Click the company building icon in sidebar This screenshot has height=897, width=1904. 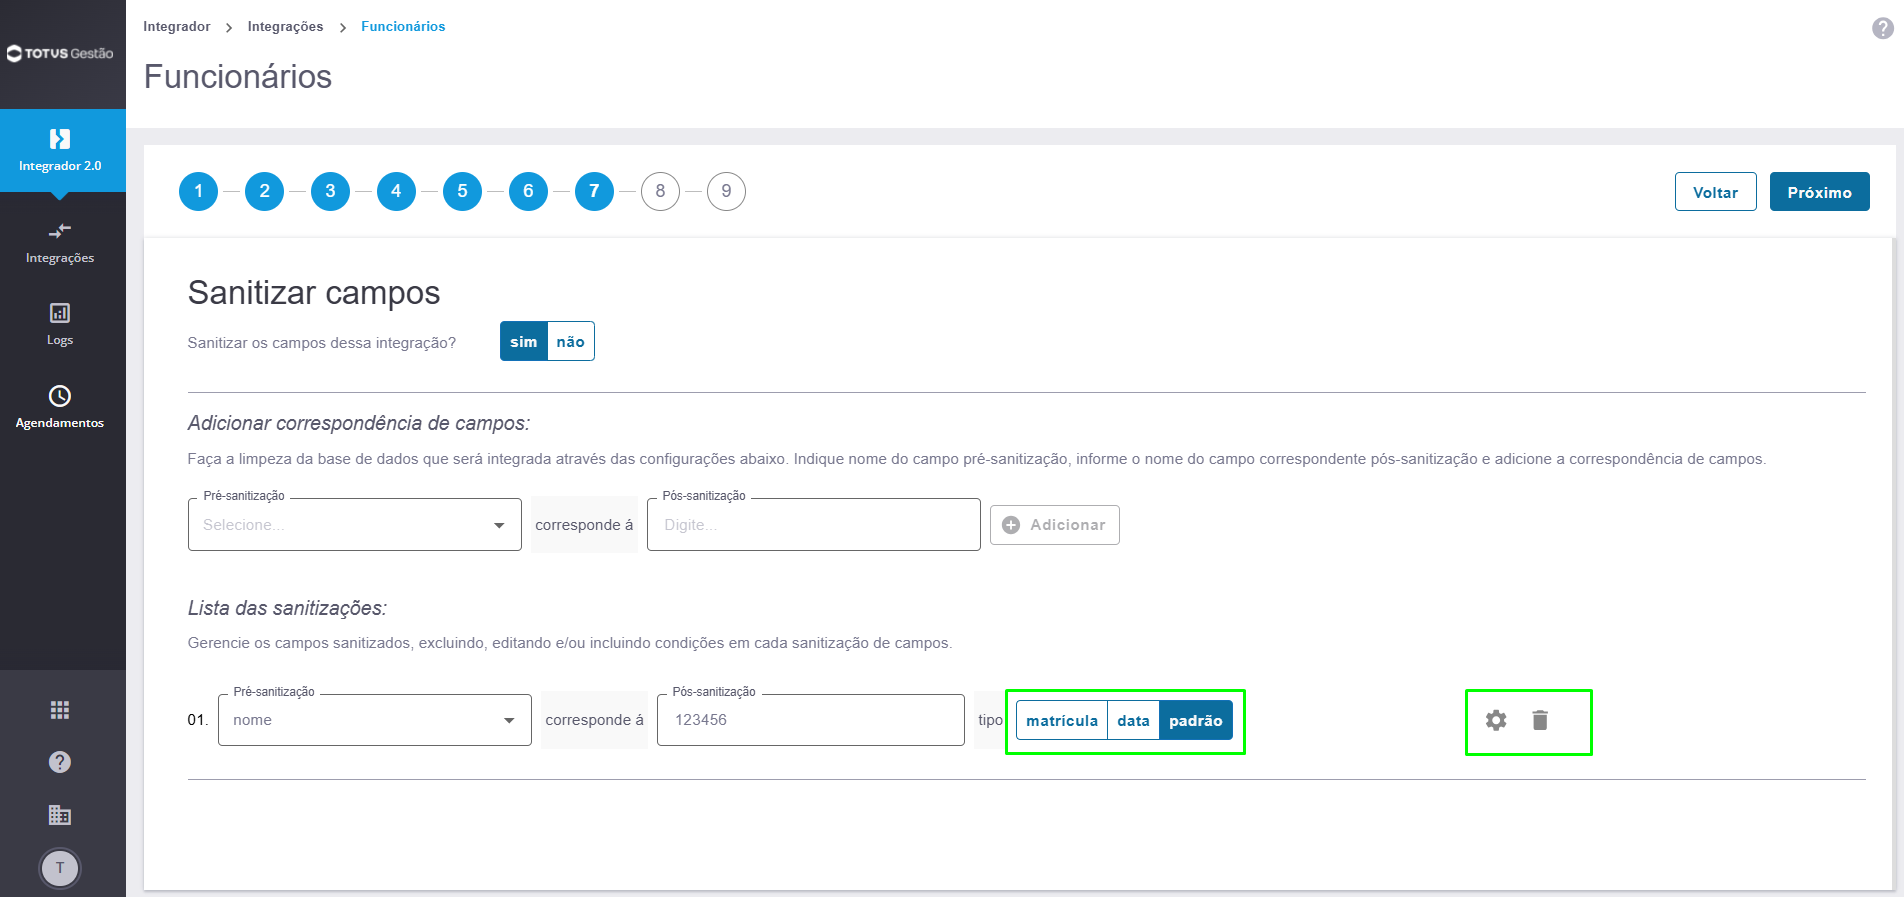[60, 815]
